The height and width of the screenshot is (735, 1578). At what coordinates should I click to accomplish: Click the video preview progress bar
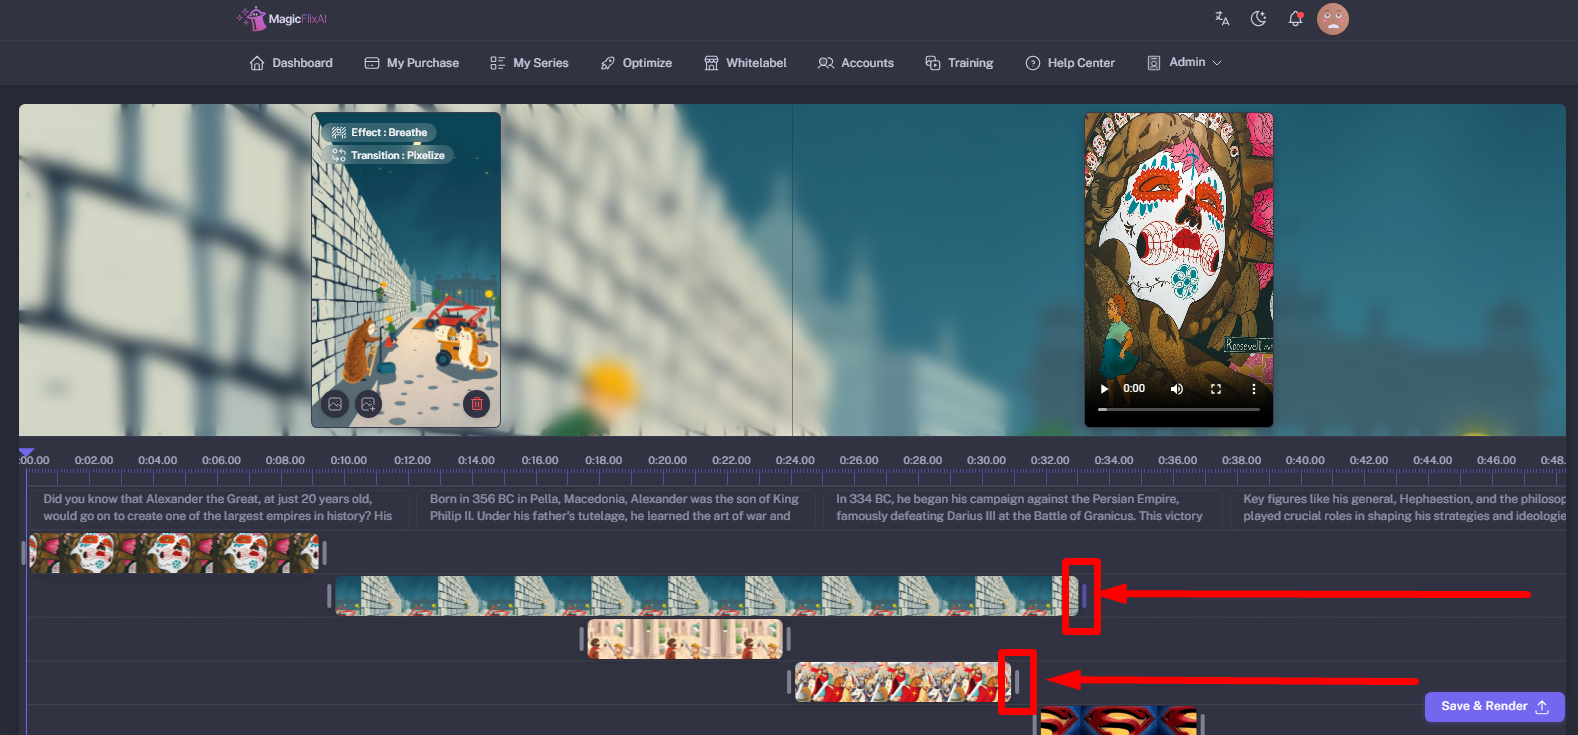coord(1178,409)
